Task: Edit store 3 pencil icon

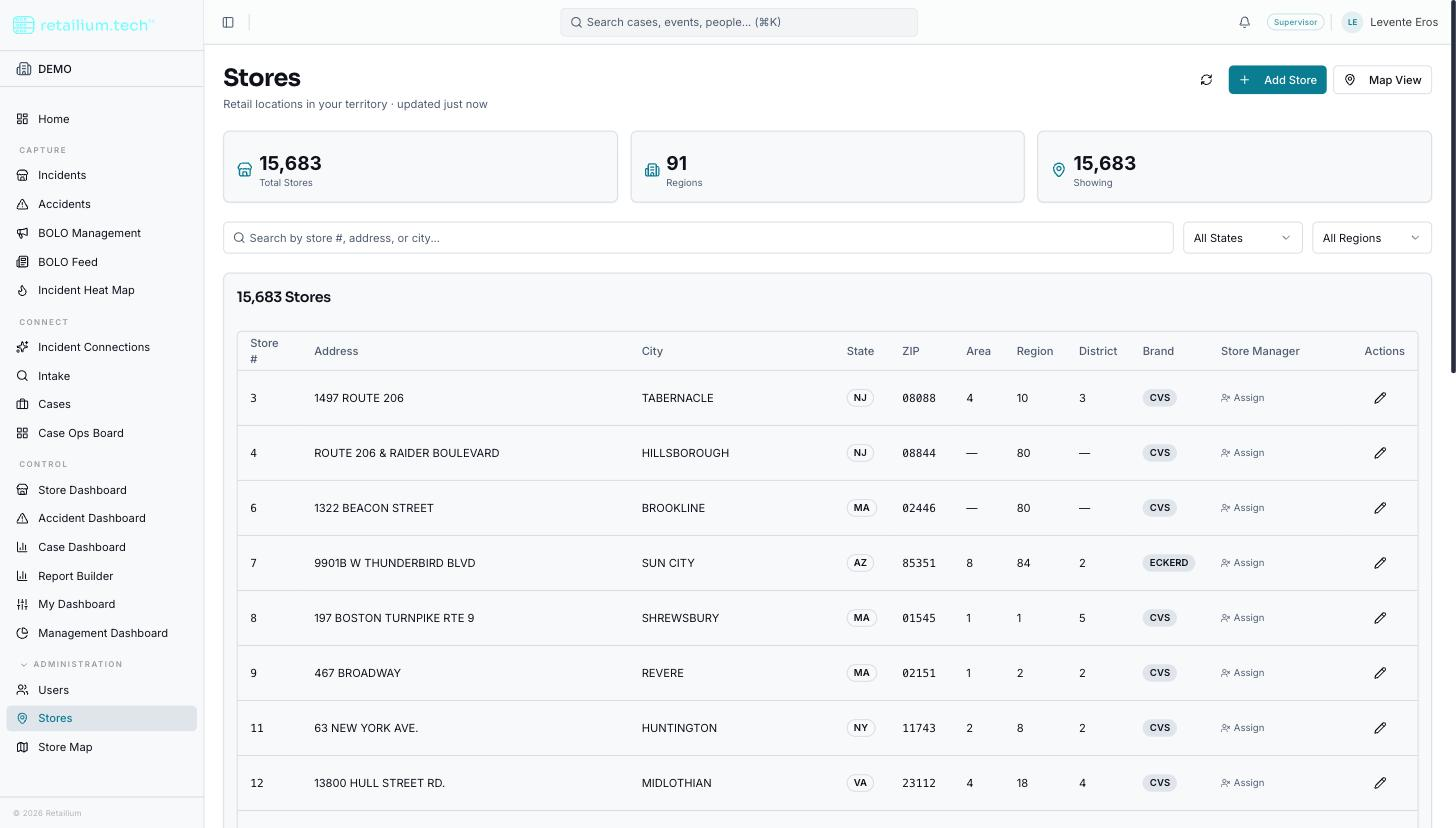Action: (x=1380, y=398)
